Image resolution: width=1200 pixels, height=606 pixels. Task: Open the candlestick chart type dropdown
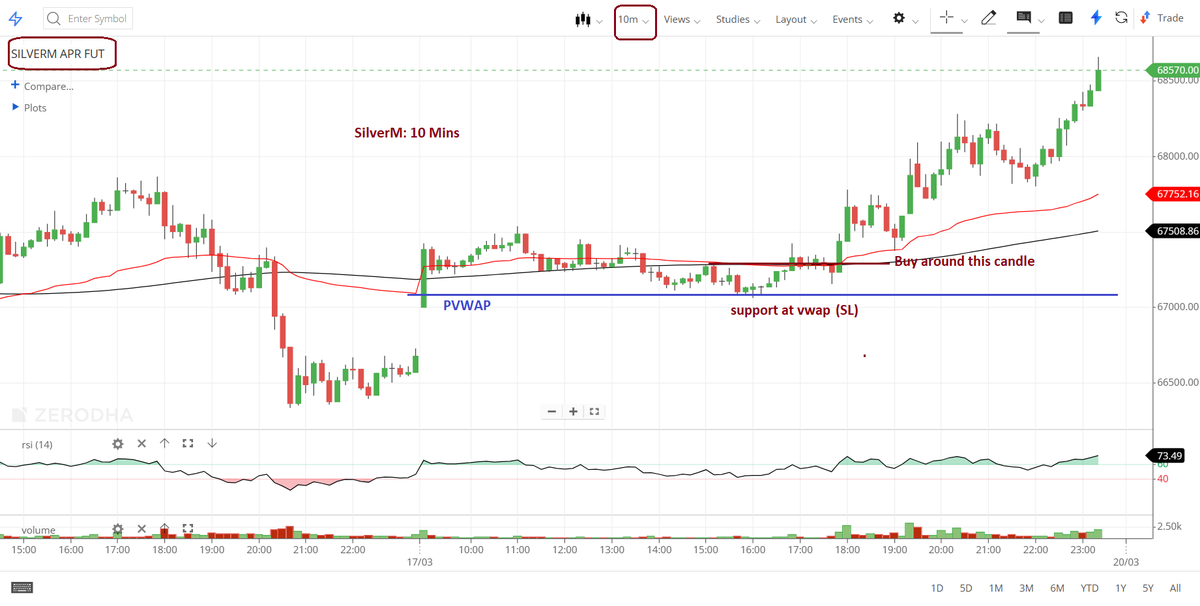[588, 19]
